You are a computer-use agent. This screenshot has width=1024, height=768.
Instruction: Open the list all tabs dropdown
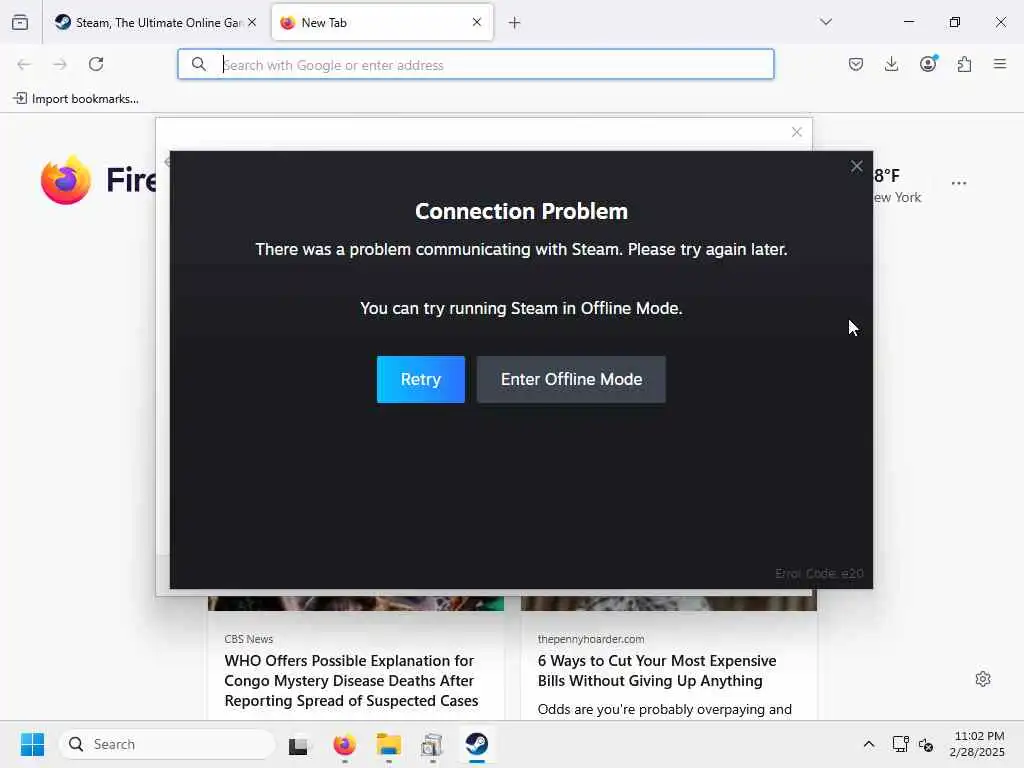(826, 22)
